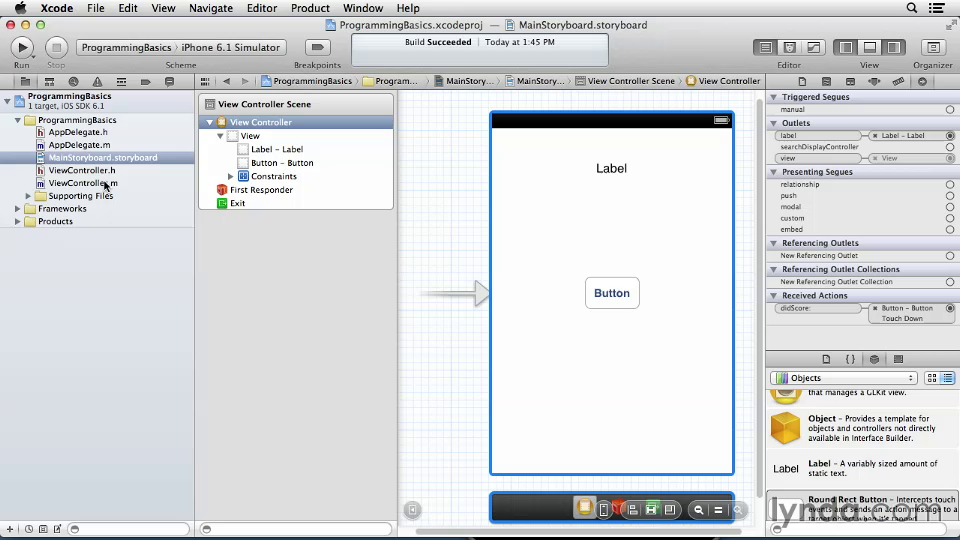Show the Project navigator

[25, 81]
